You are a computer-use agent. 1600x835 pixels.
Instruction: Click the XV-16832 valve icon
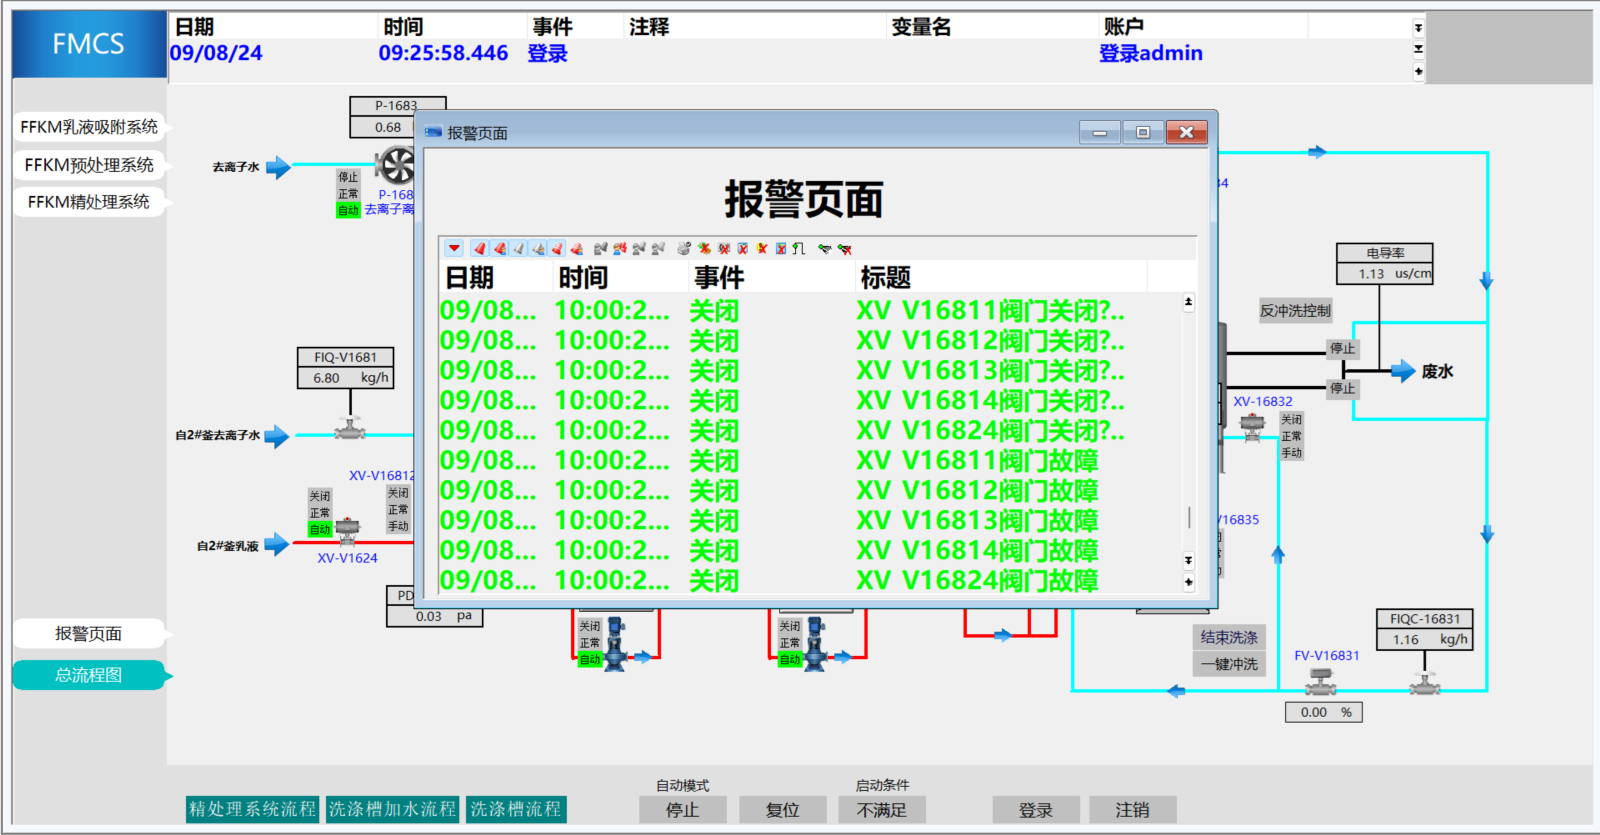(1252, 425)
